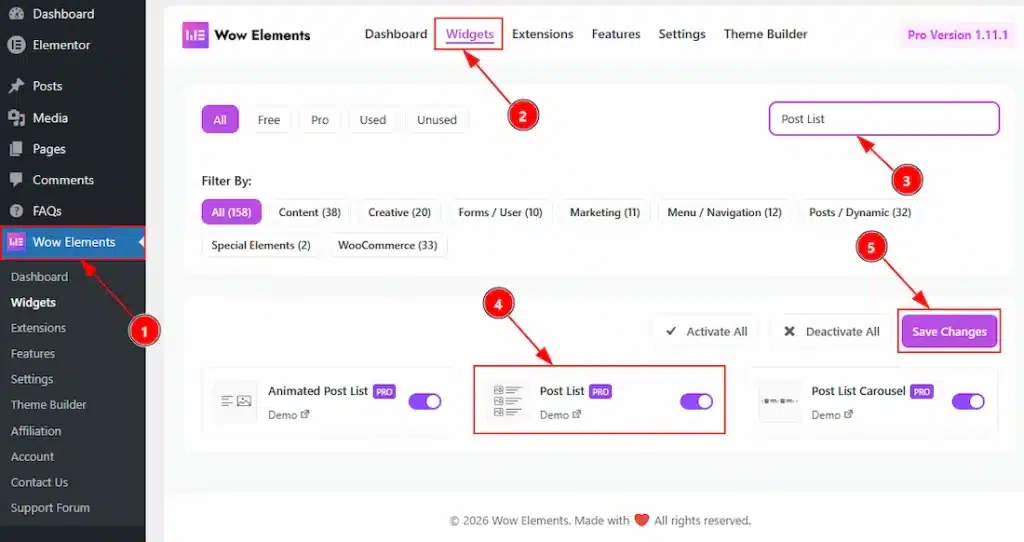Filter by WooCommerce (33) category
The height and width of the screenshot is (542, 1024).
388,246
